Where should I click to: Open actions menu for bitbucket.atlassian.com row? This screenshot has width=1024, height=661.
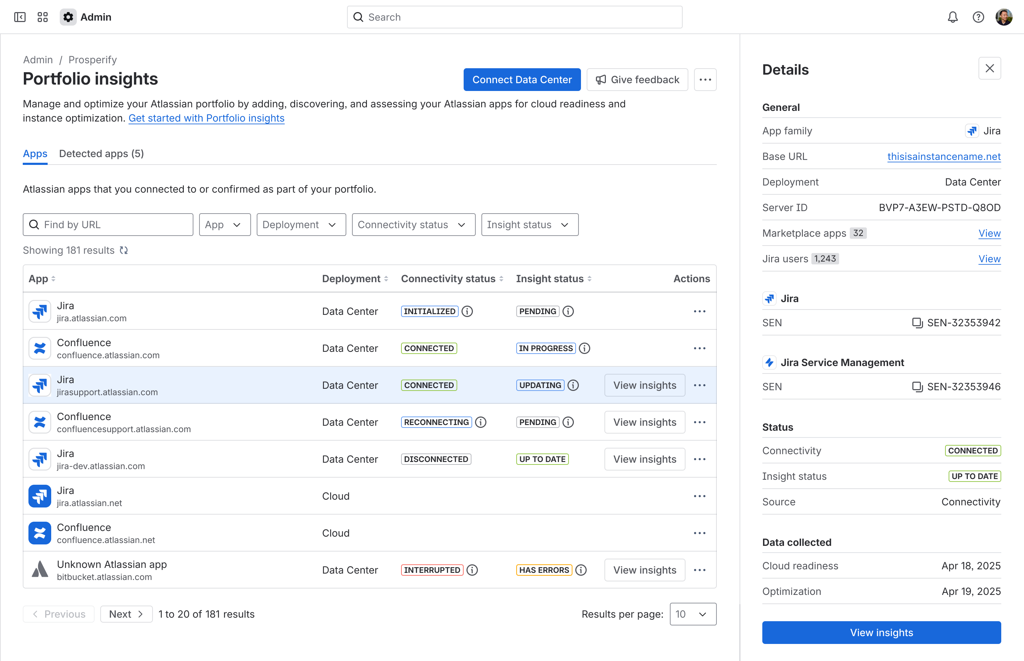[699, 570]
